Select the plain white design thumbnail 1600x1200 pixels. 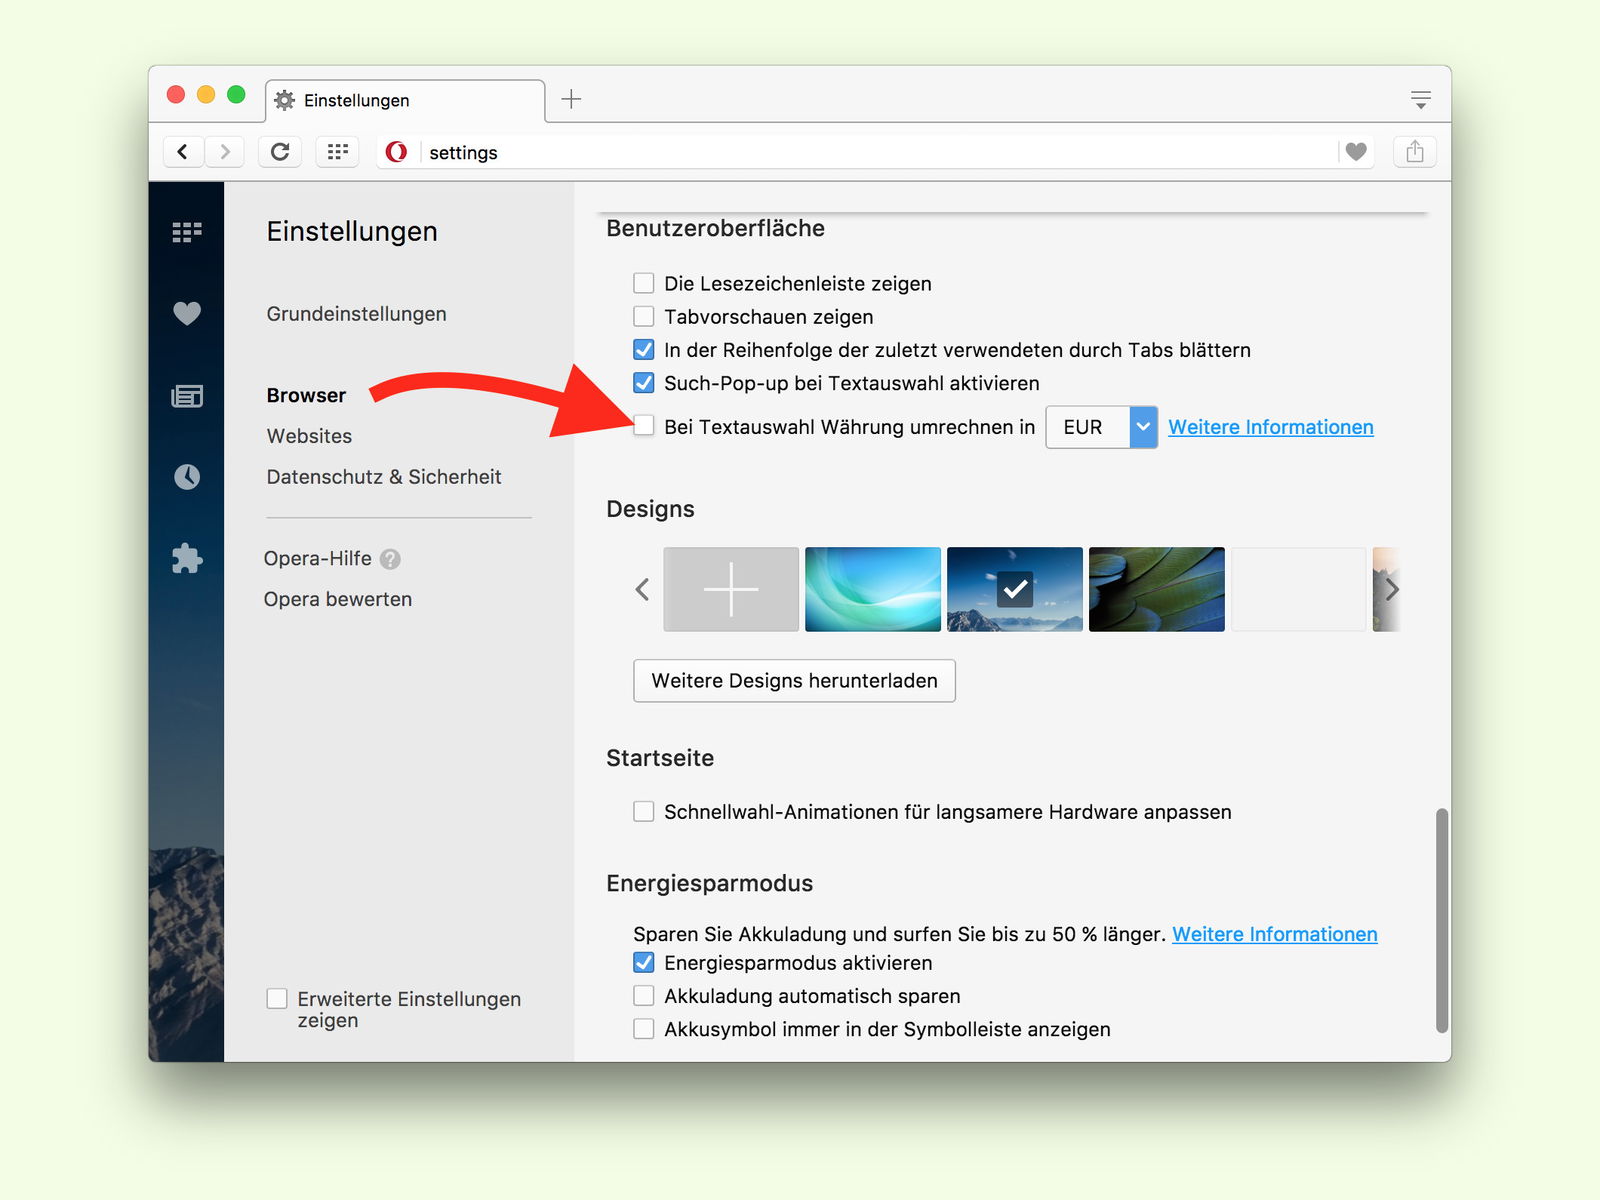click(1298, 589)
